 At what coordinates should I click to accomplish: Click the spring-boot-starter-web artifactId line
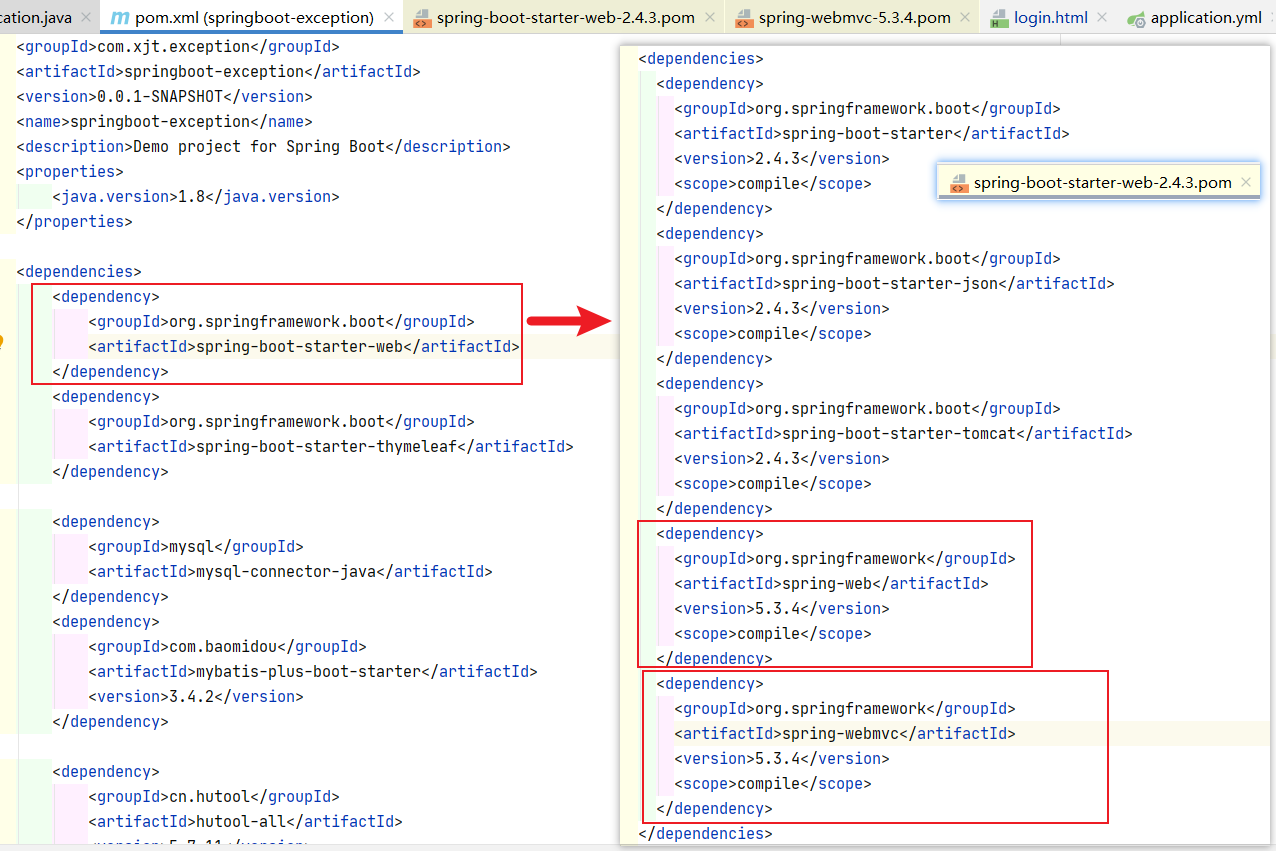point(304,347)
